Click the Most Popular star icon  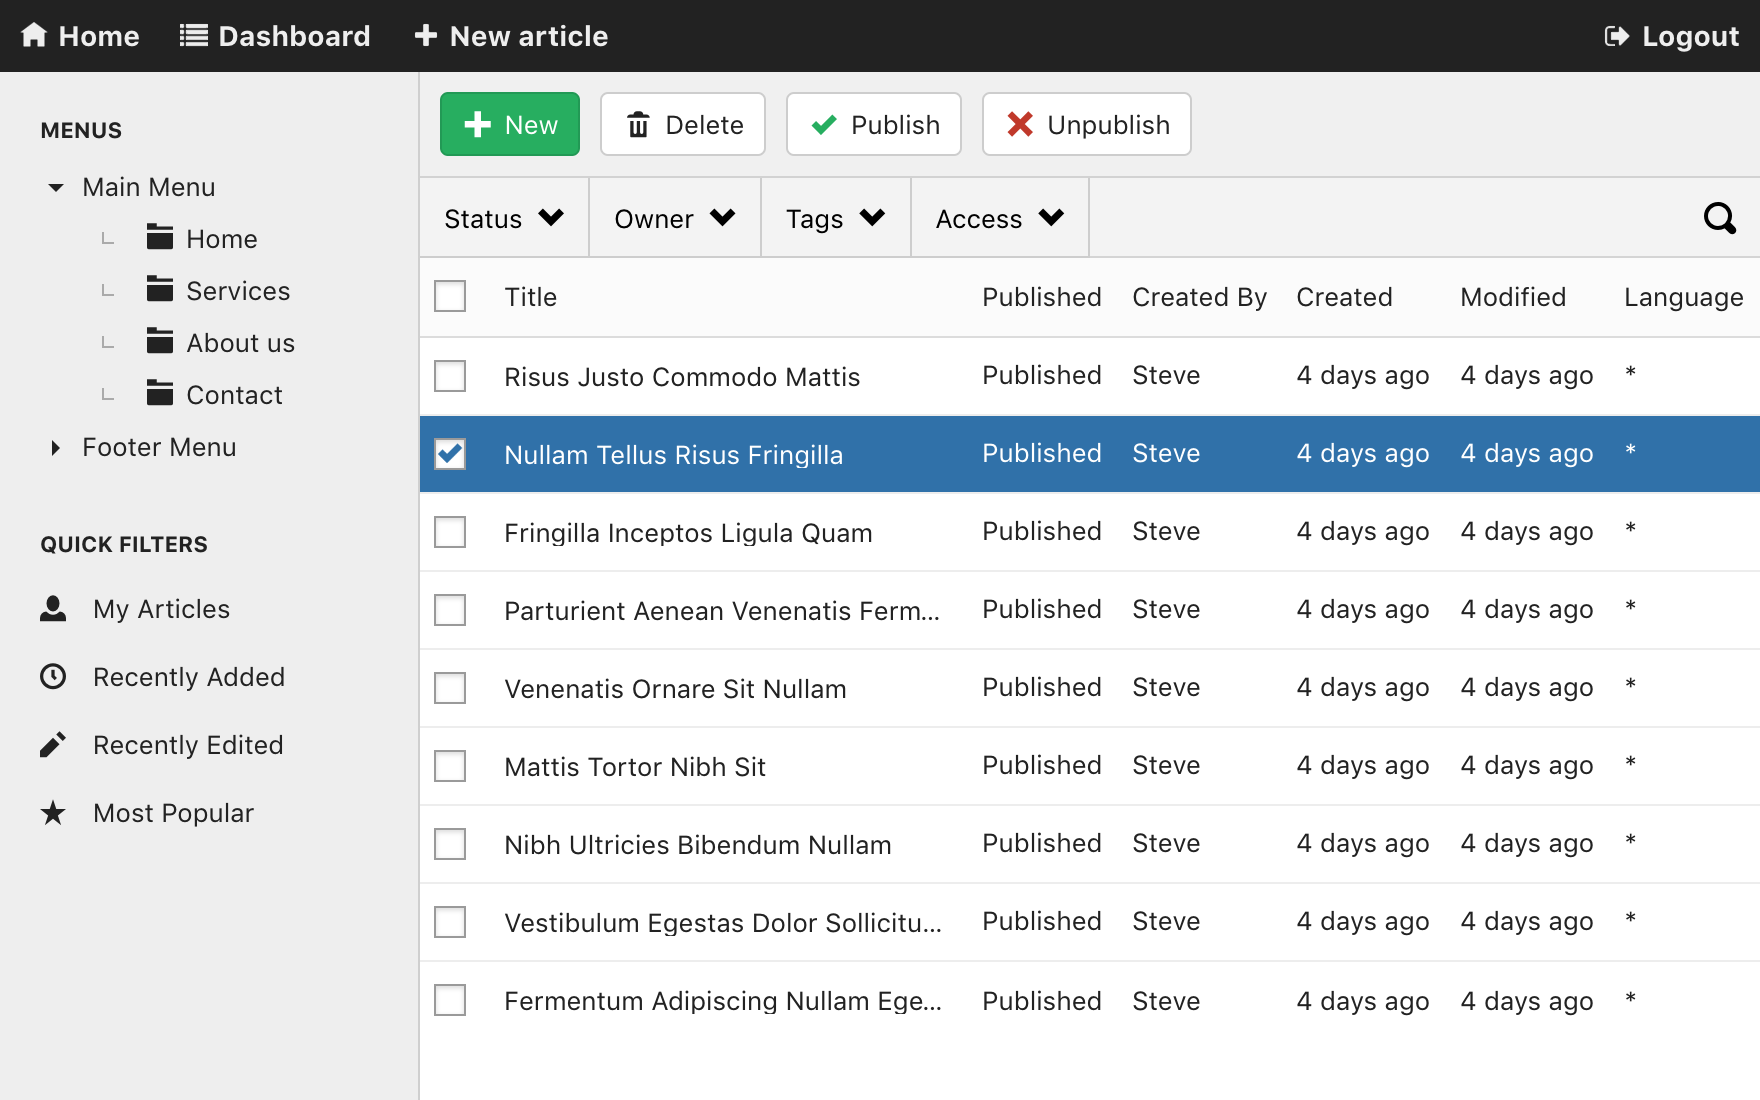point(53,813)
